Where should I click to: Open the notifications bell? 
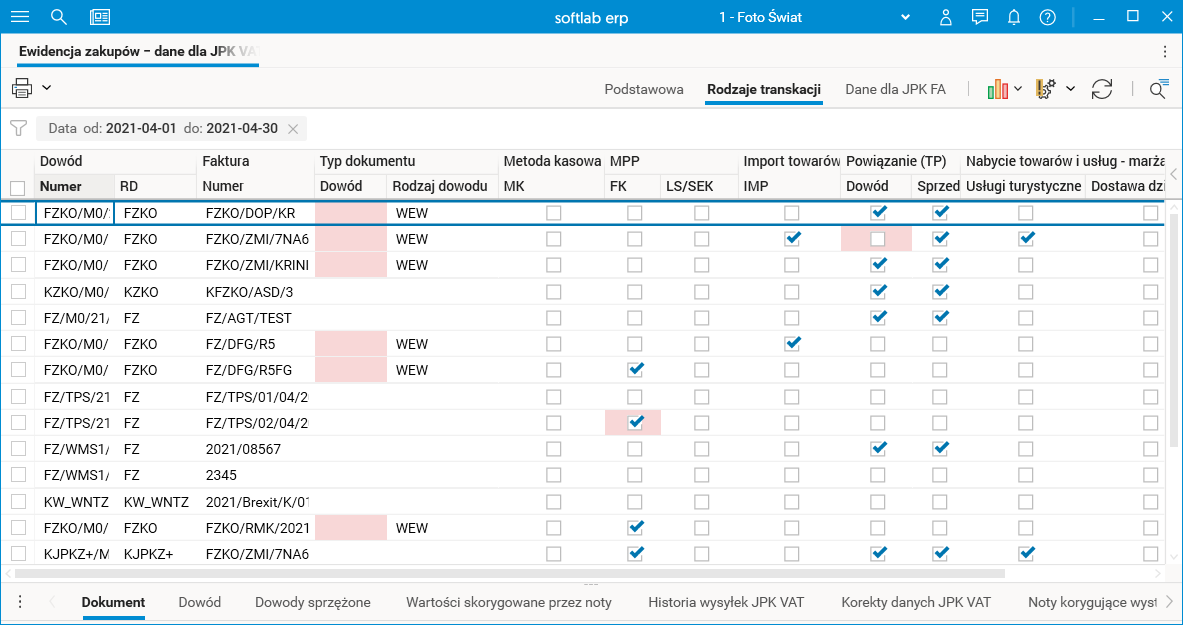tap(1014, 17)
